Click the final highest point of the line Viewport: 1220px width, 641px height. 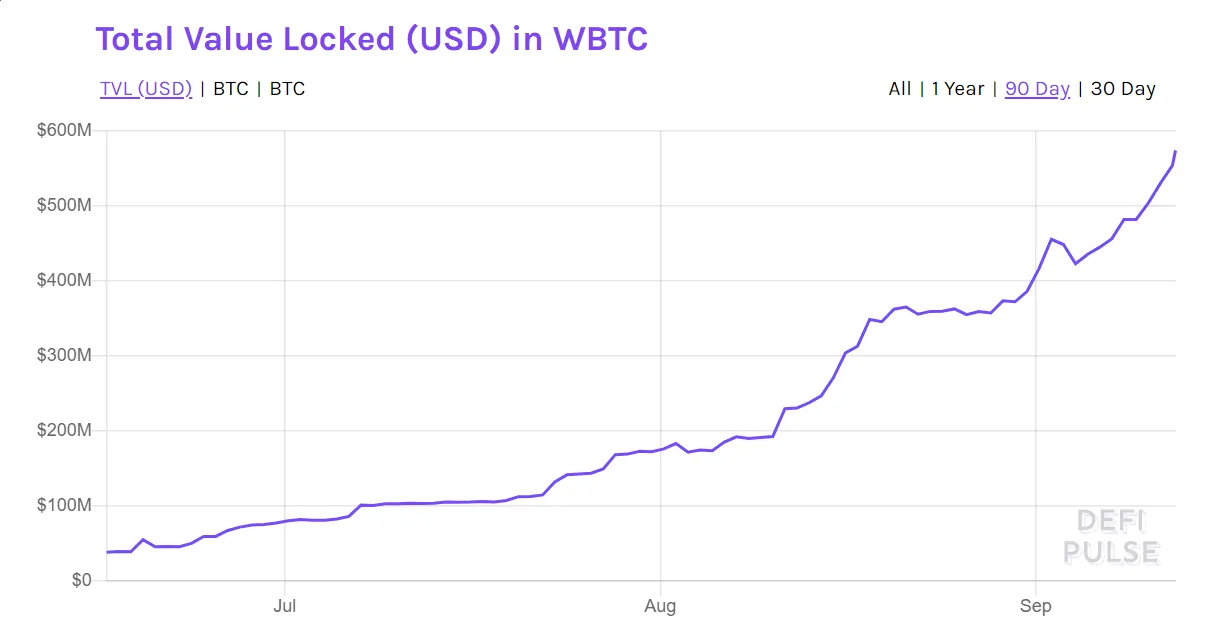[1175, 151]
